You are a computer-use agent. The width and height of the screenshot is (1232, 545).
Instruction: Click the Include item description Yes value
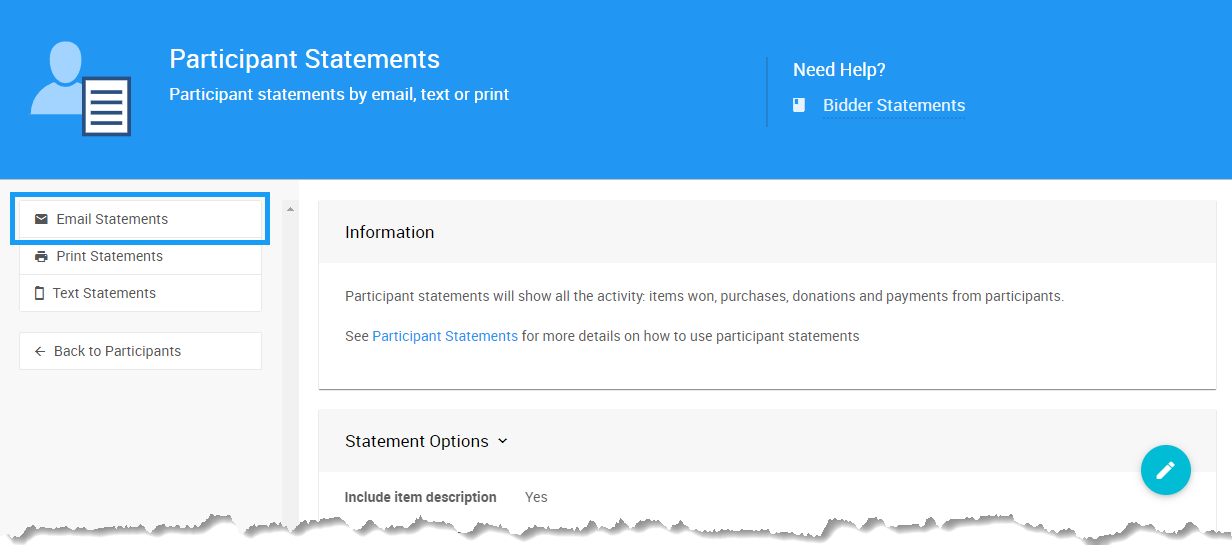(x=536, y=497)
